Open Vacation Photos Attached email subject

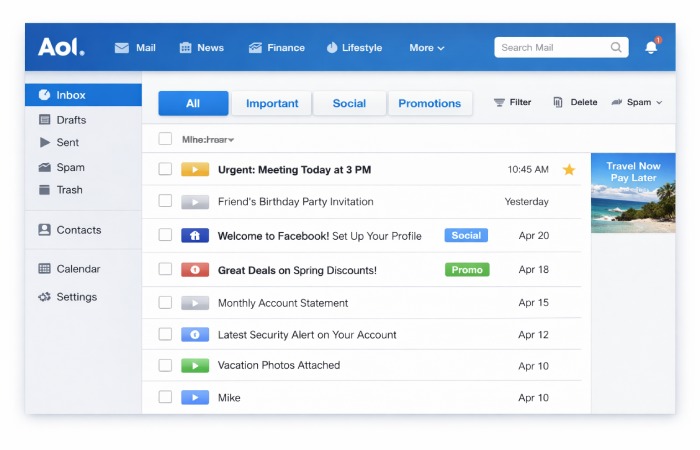click(x=279, y=365)
